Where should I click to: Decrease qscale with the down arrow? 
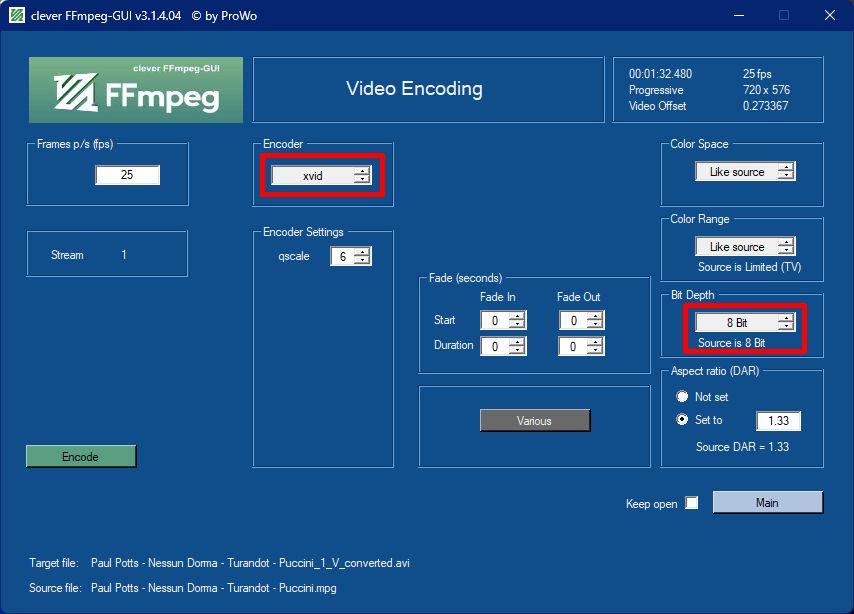pos(362,260)
